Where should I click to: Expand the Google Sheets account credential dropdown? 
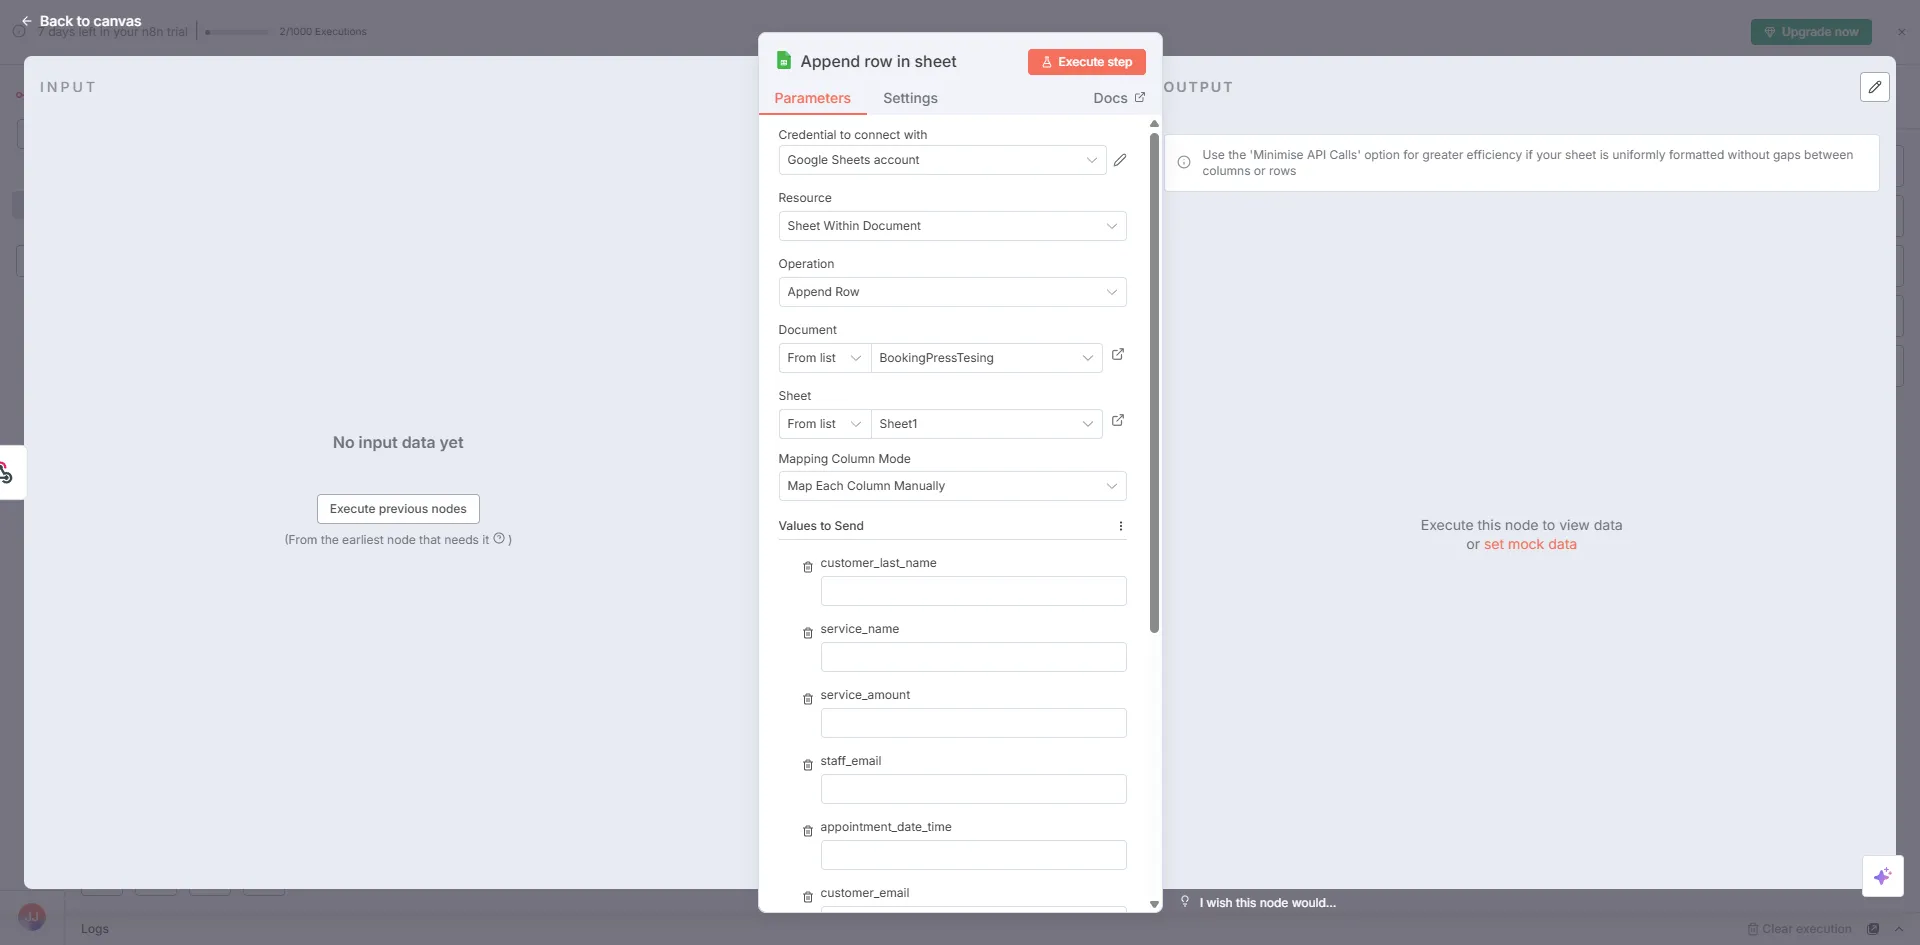tap(942, 160)
